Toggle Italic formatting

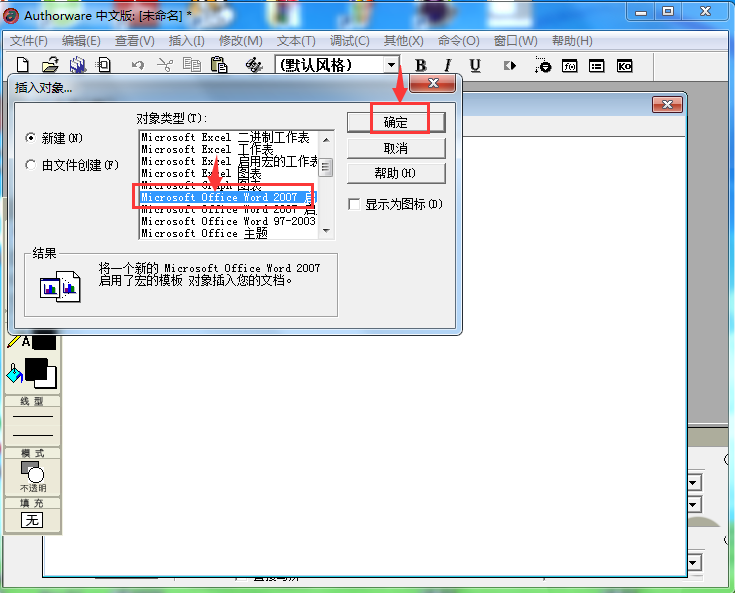click(448, 66)
